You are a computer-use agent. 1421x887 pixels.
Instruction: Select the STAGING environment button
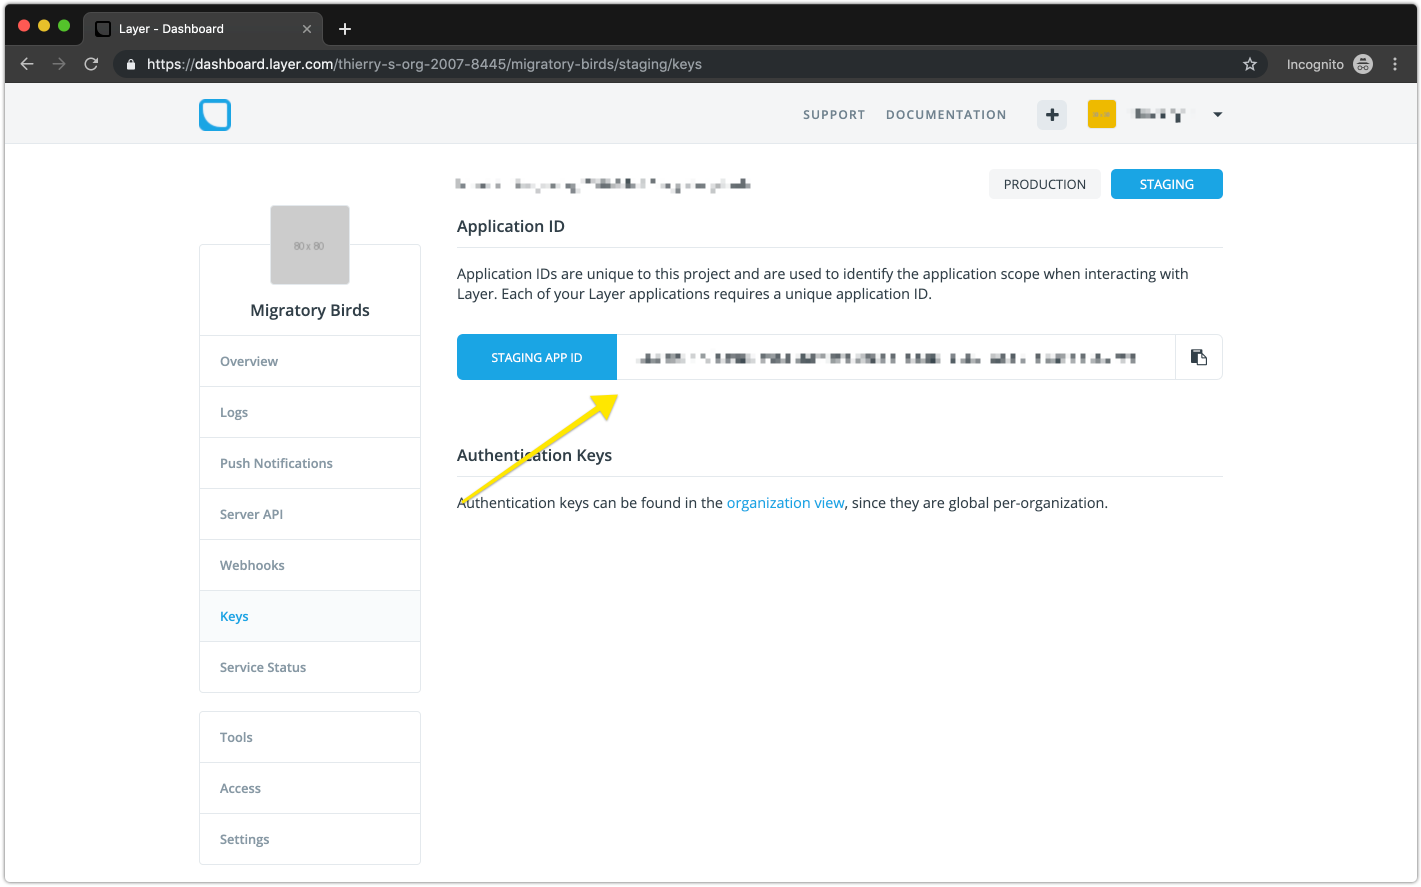[1166, 184]
